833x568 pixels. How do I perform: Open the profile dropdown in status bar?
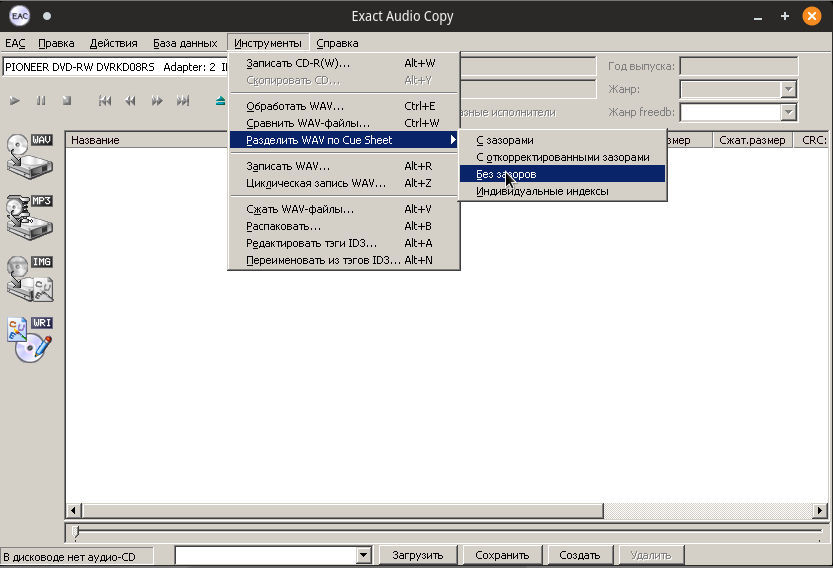[x=363, y=556]
